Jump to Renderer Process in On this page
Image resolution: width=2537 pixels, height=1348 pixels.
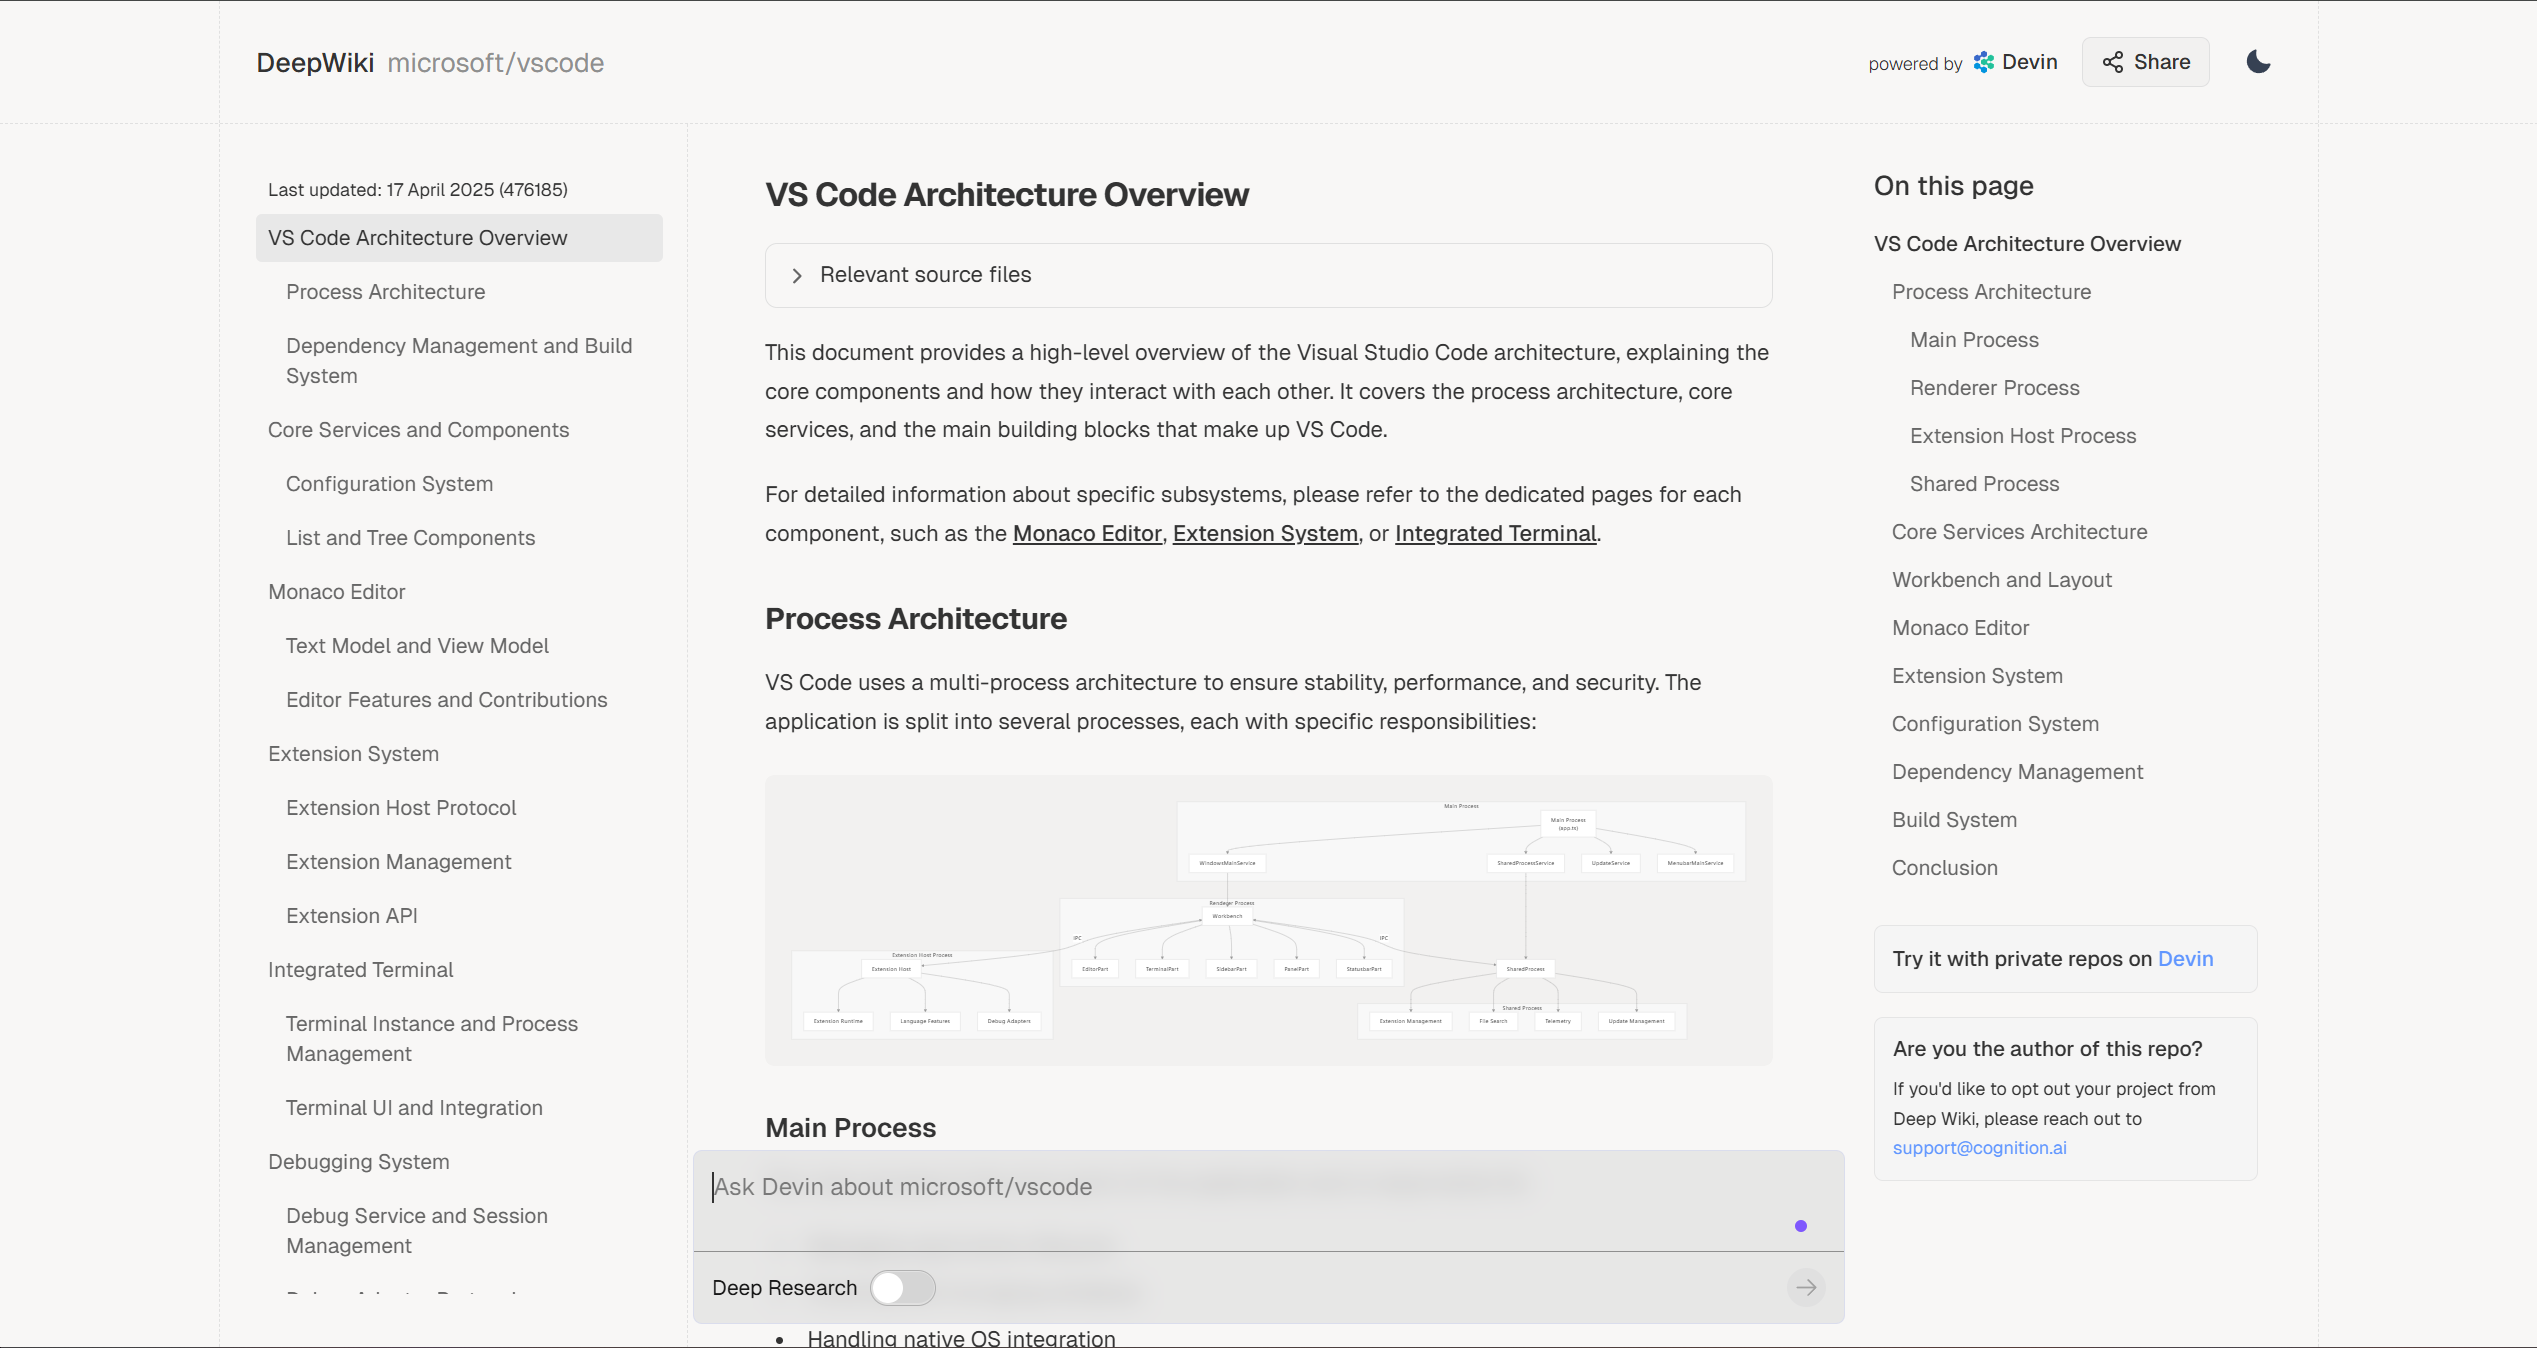(1994, 388)
